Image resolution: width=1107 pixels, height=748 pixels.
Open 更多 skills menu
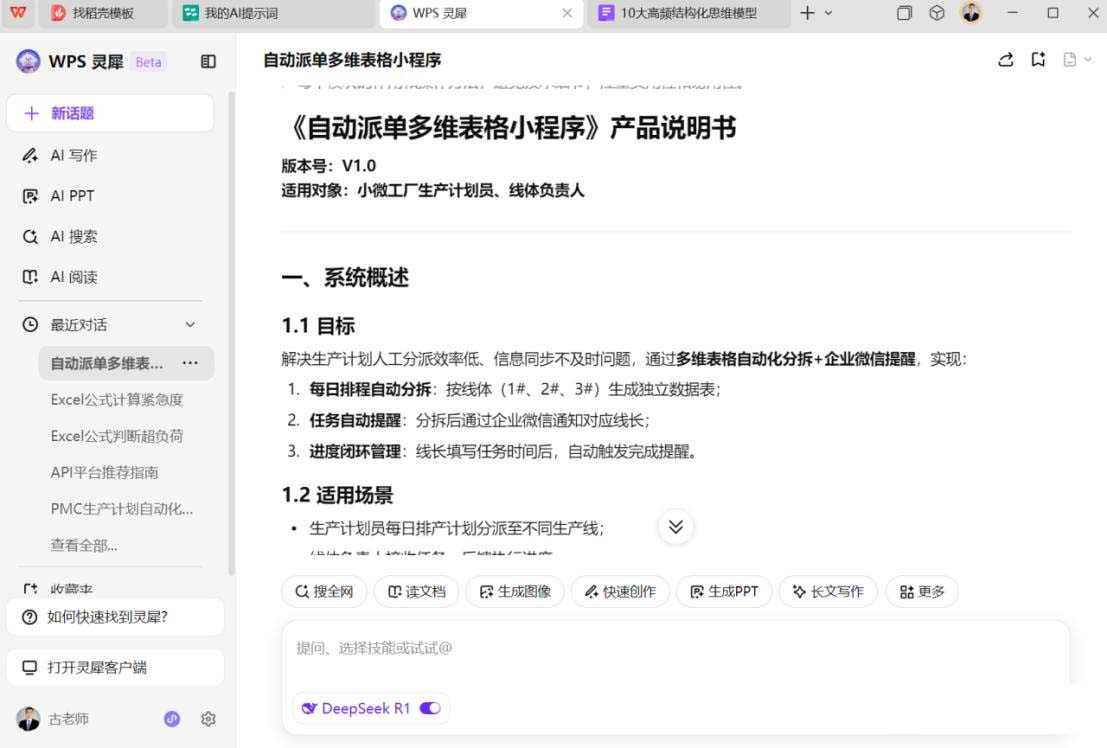(x=921, y=591)
